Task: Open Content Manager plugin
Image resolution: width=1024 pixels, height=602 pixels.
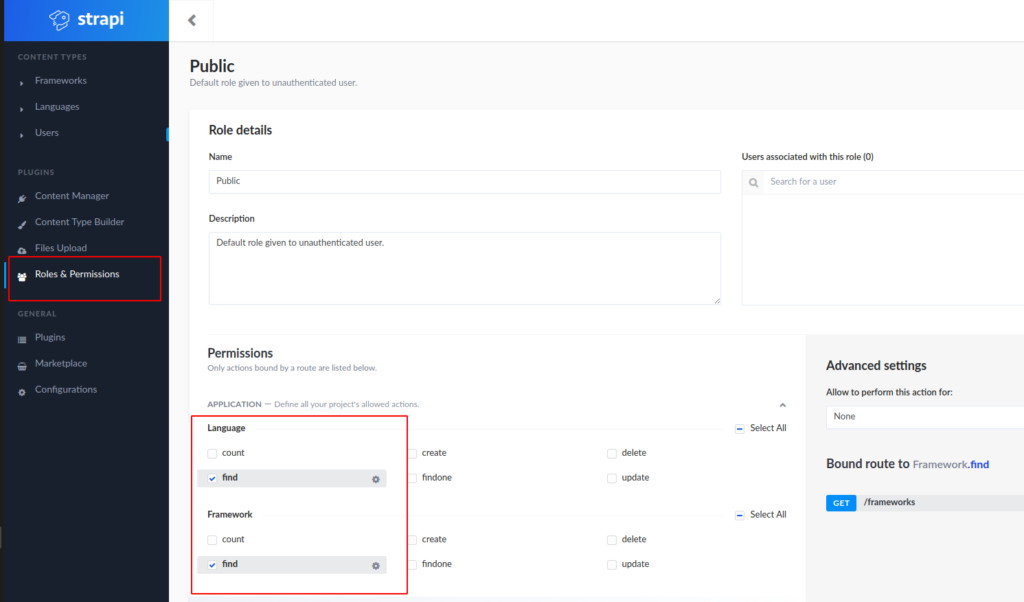Action: 72,196
